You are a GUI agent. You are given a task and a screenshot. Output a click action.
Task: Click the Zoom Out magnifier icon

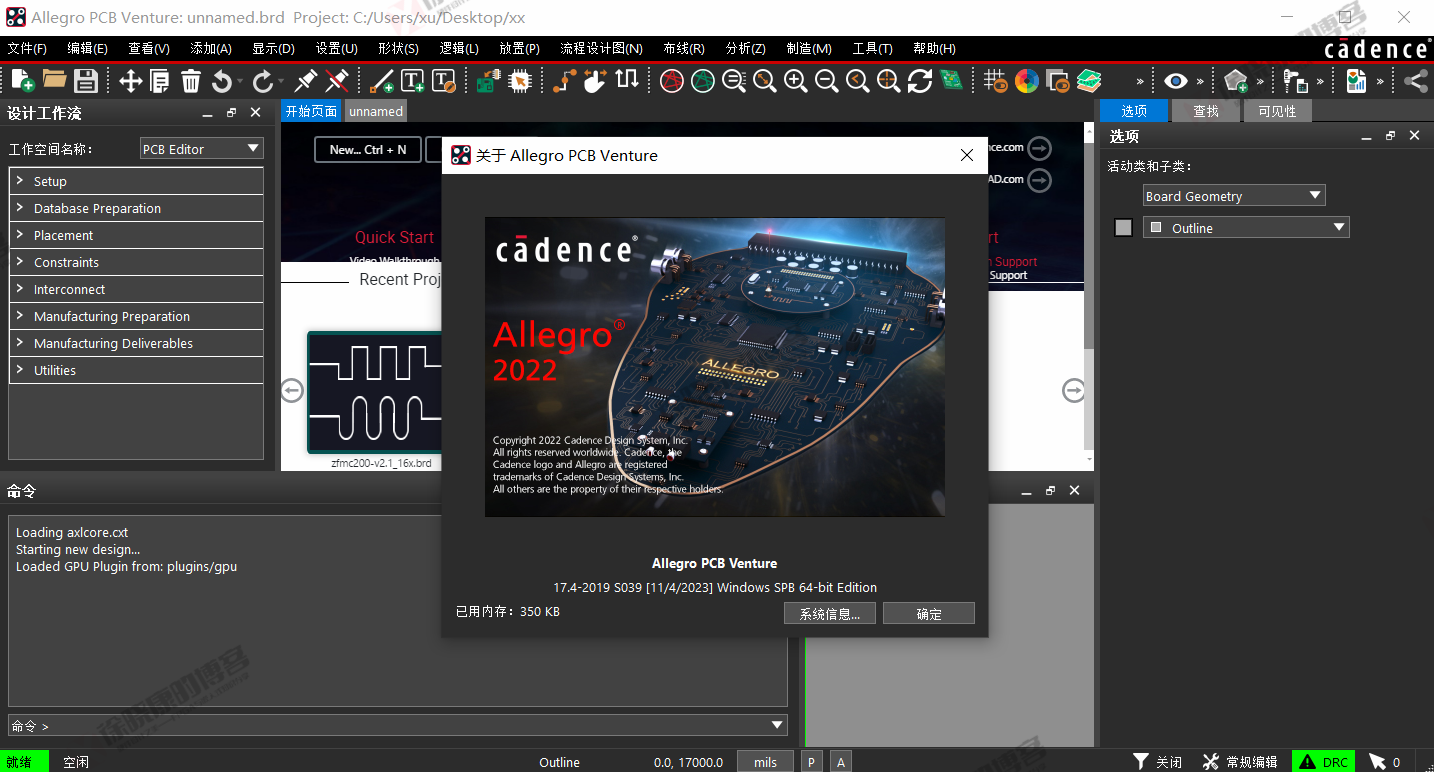tap(827, 81)
